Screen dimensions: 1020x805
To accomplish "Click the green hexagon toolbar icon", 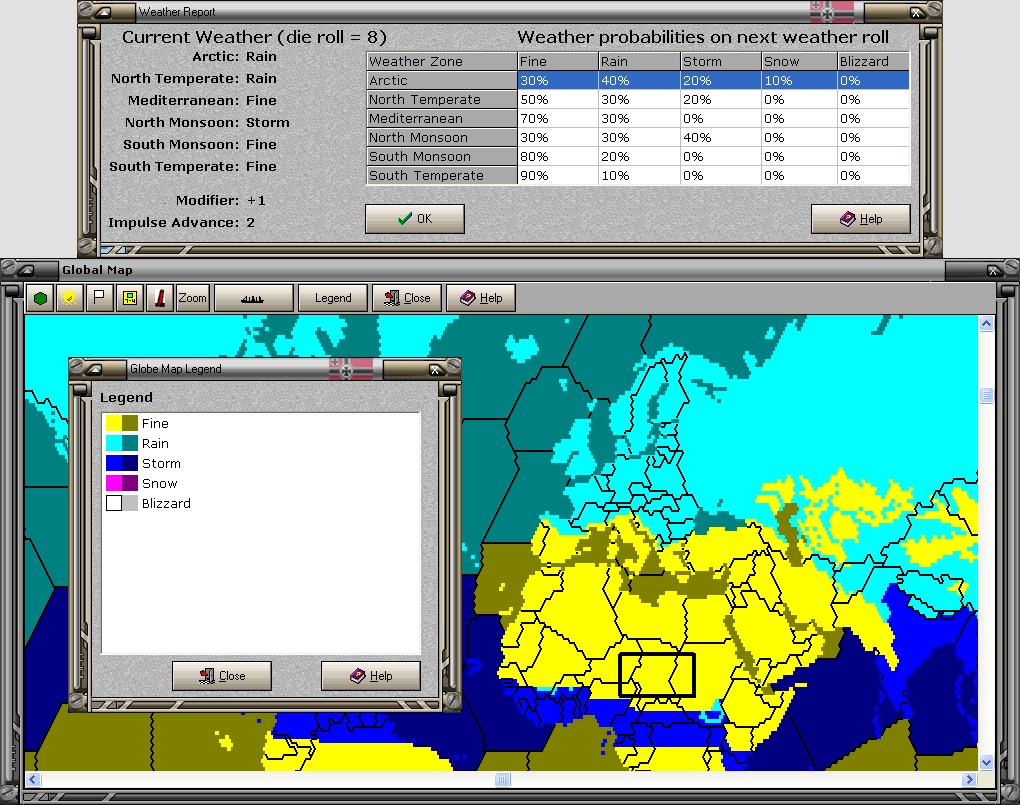I will coord(41,298).
